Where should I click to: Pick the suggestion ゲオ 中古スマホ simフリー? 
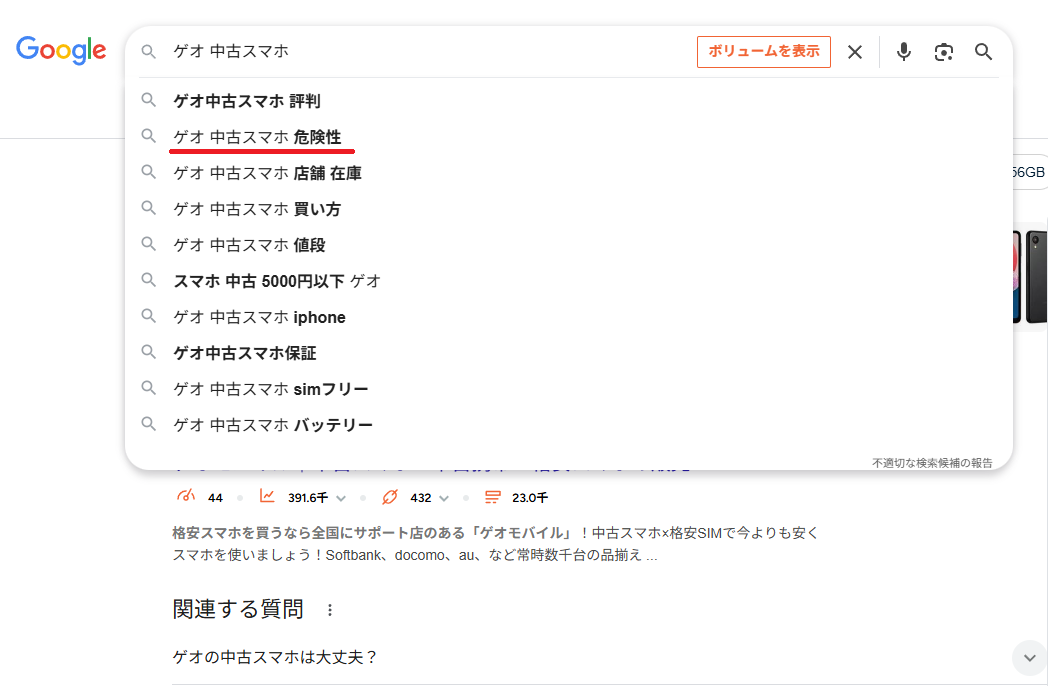coord(271,389)
